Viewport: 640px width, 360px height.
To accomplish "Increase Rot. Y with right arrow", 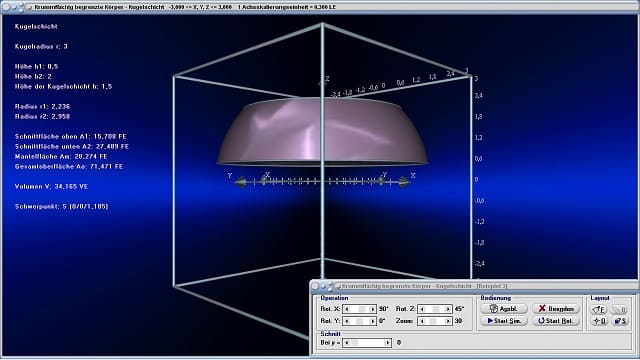I will 372,321.
